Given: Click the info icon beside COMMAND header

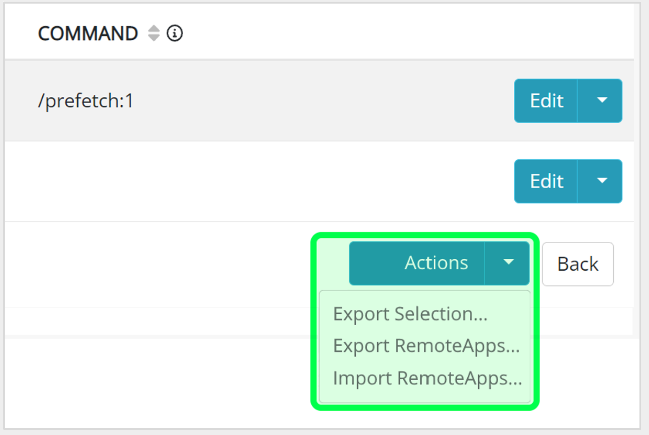Looking at the screenshot, I should tap(175, 34).
